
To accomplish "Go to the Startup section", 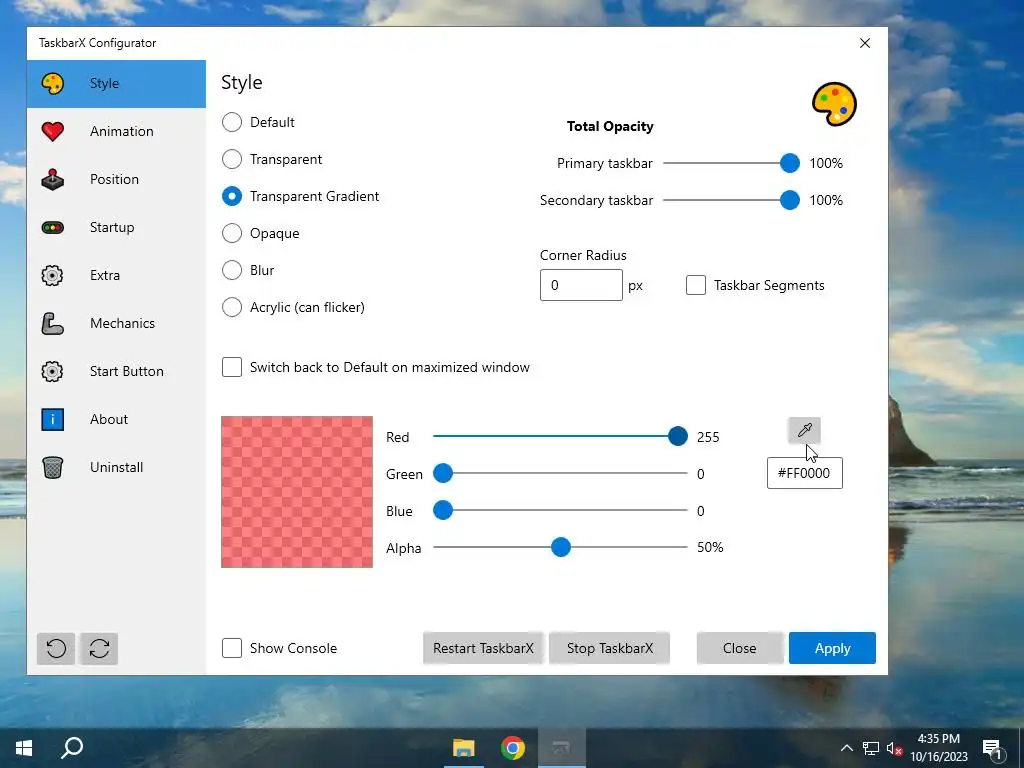I will 116,227.
